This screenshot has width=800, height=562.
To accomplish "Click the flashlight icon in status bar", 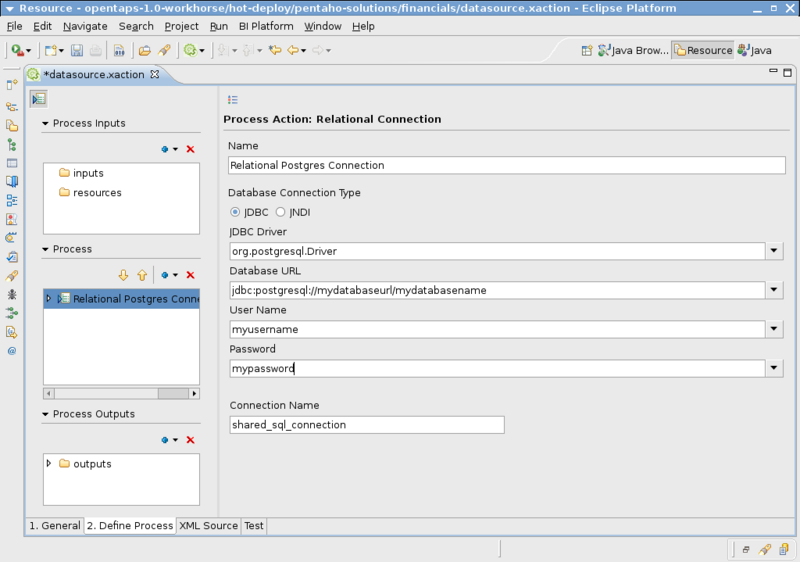I will [765, 549].
